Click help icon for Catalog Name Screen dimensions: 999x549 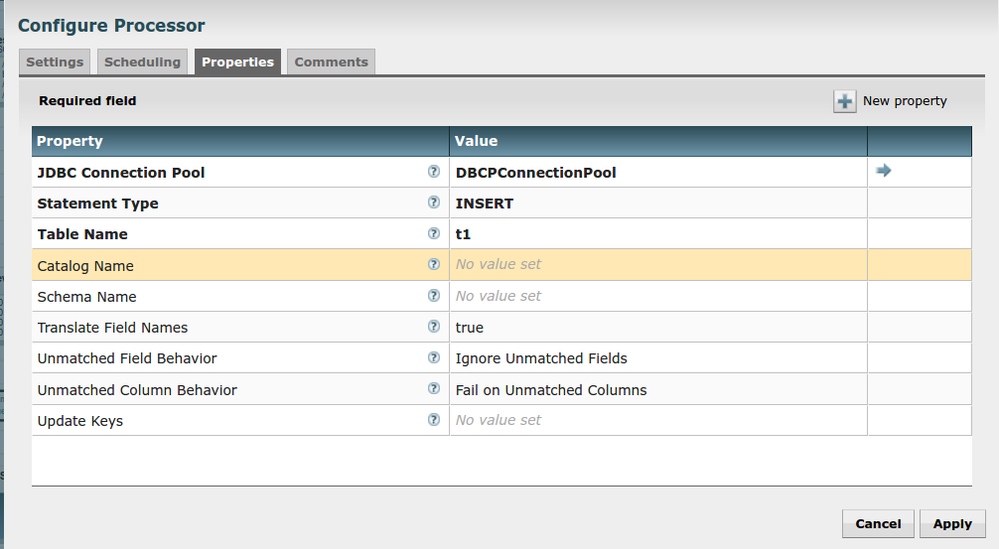pos(433,264)
